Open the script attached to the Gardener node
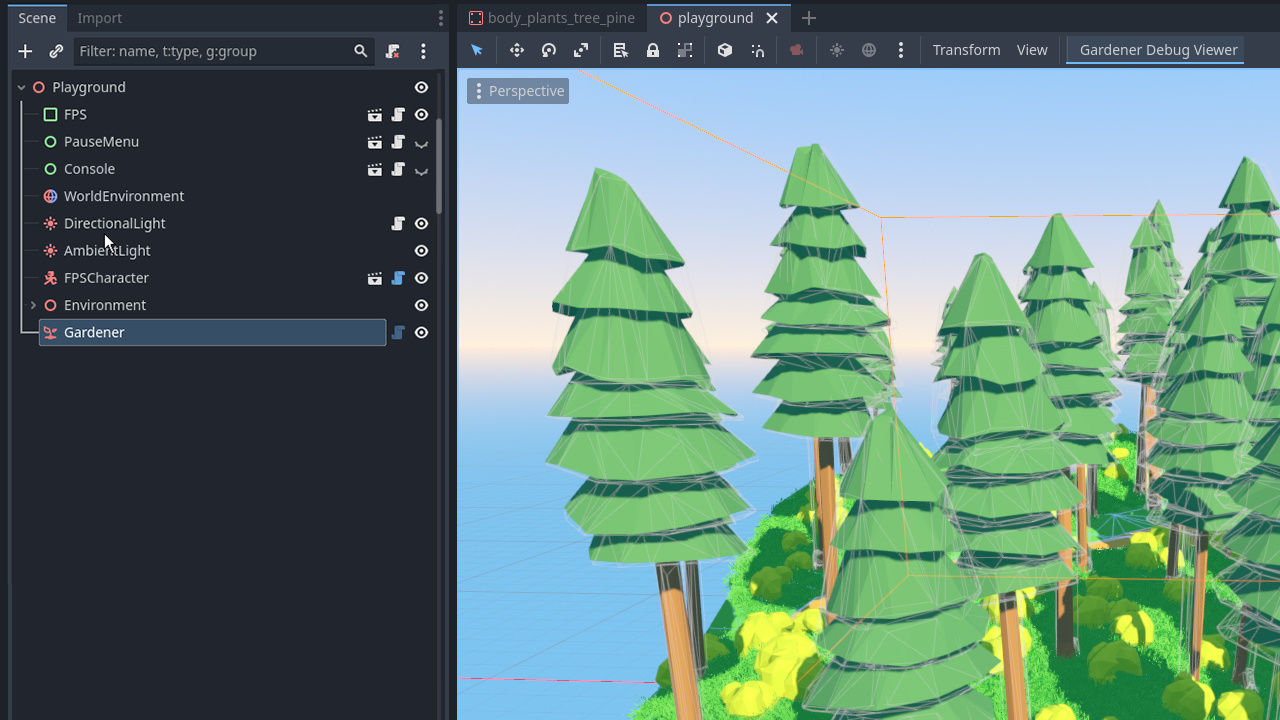1280x720 pixels. point(397,332)
